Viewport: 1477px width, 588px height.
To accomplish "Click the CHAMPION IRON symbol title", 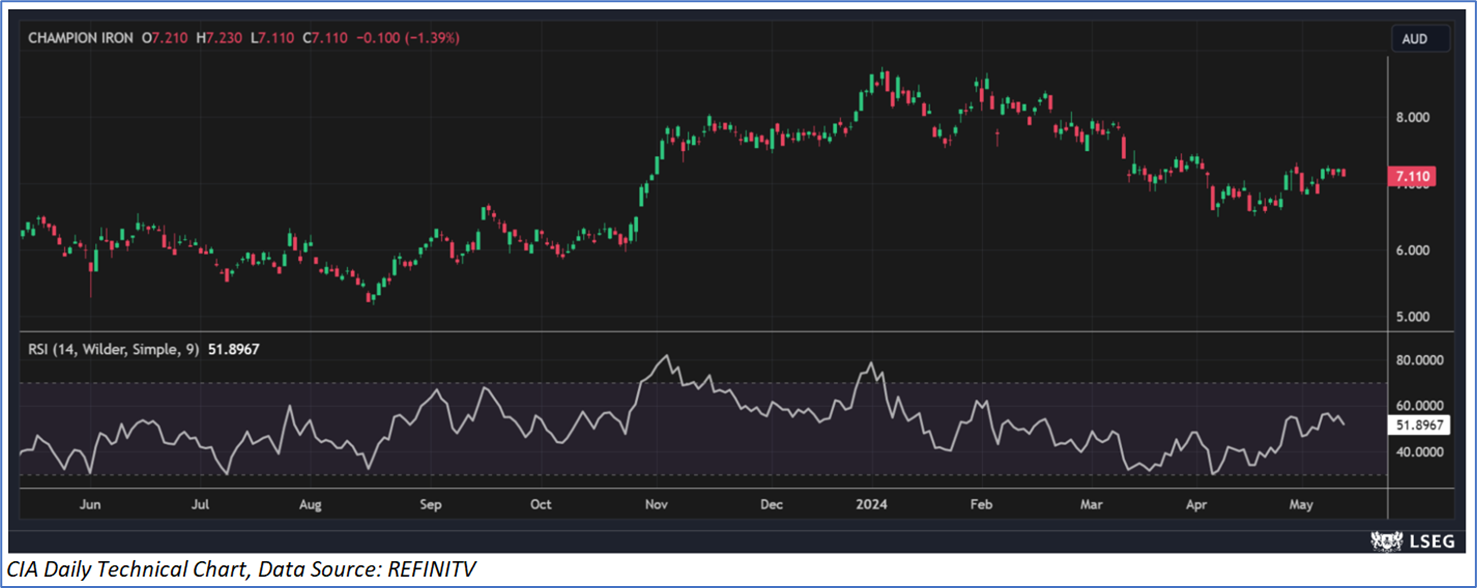I will tap(81, 38).
